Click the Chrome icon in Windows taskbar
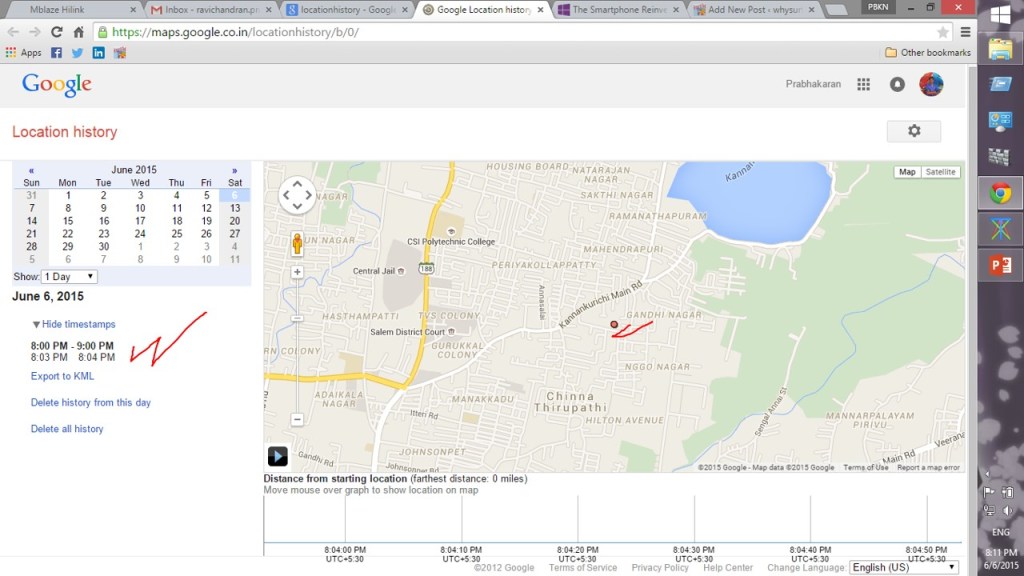Screen dimensions: 1024x576 pos(1000,192)
